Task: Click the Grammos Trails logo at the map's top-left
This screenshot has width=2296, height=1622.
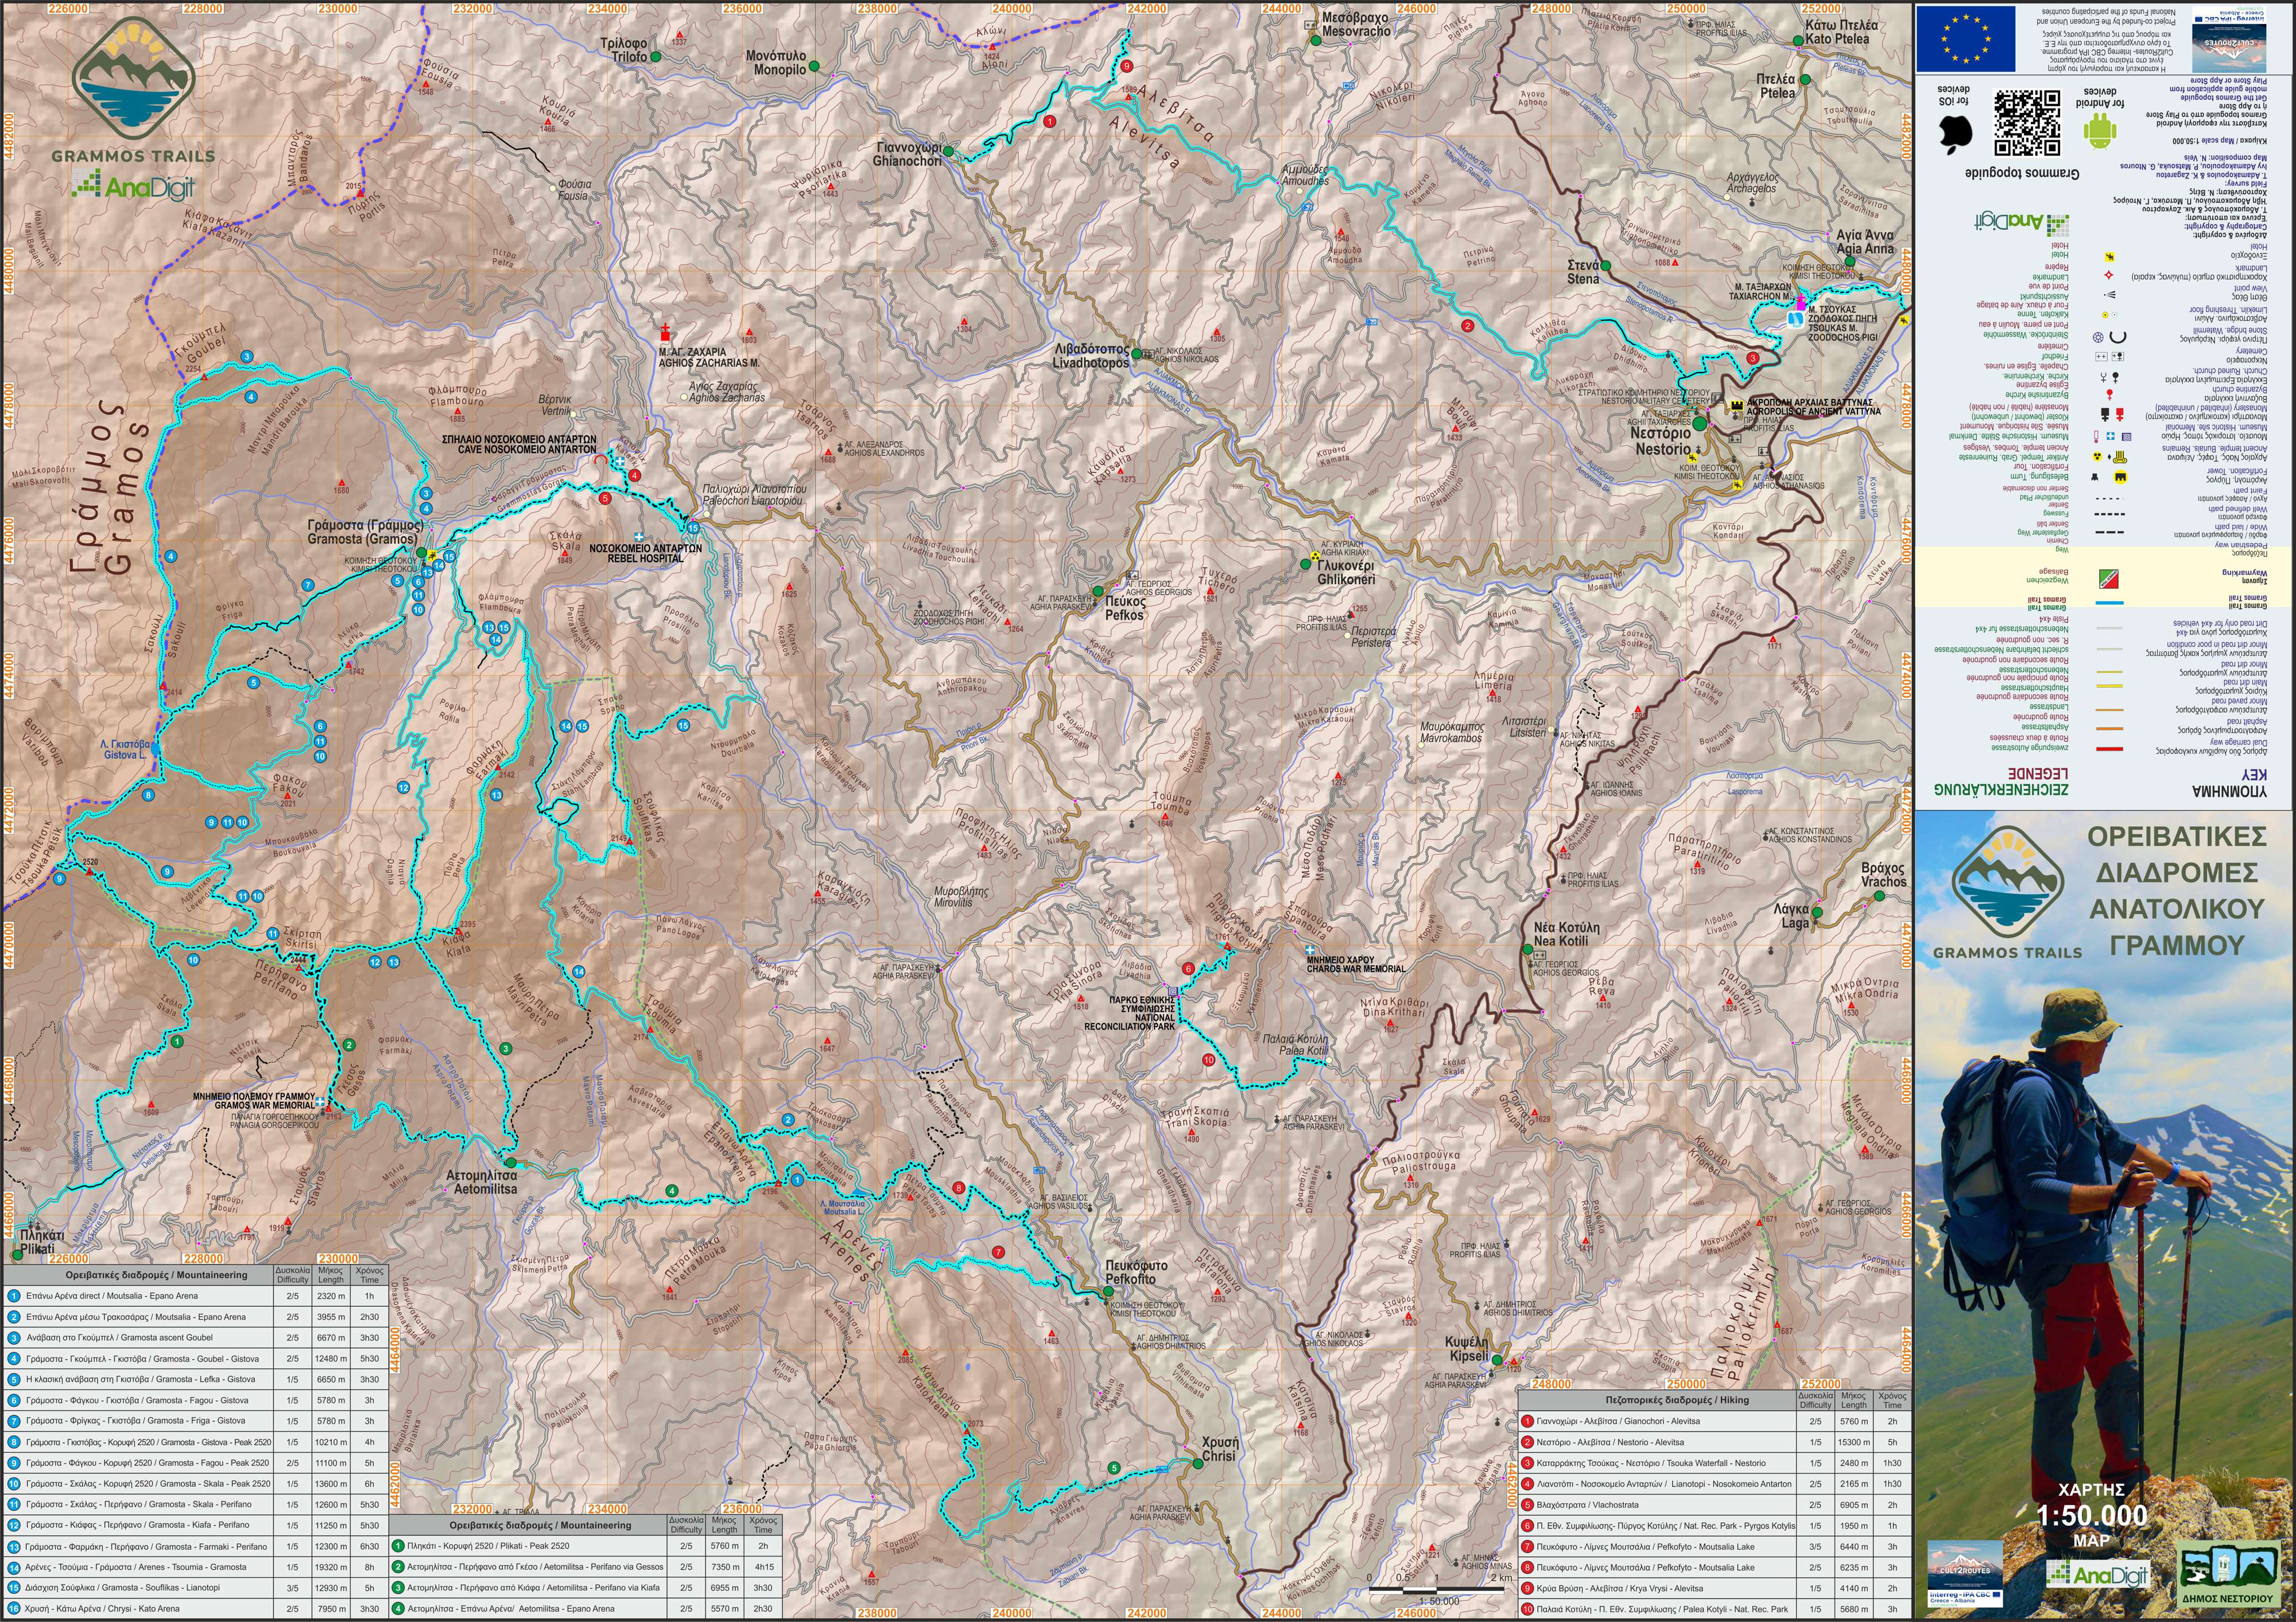Action: click(133, 90)
